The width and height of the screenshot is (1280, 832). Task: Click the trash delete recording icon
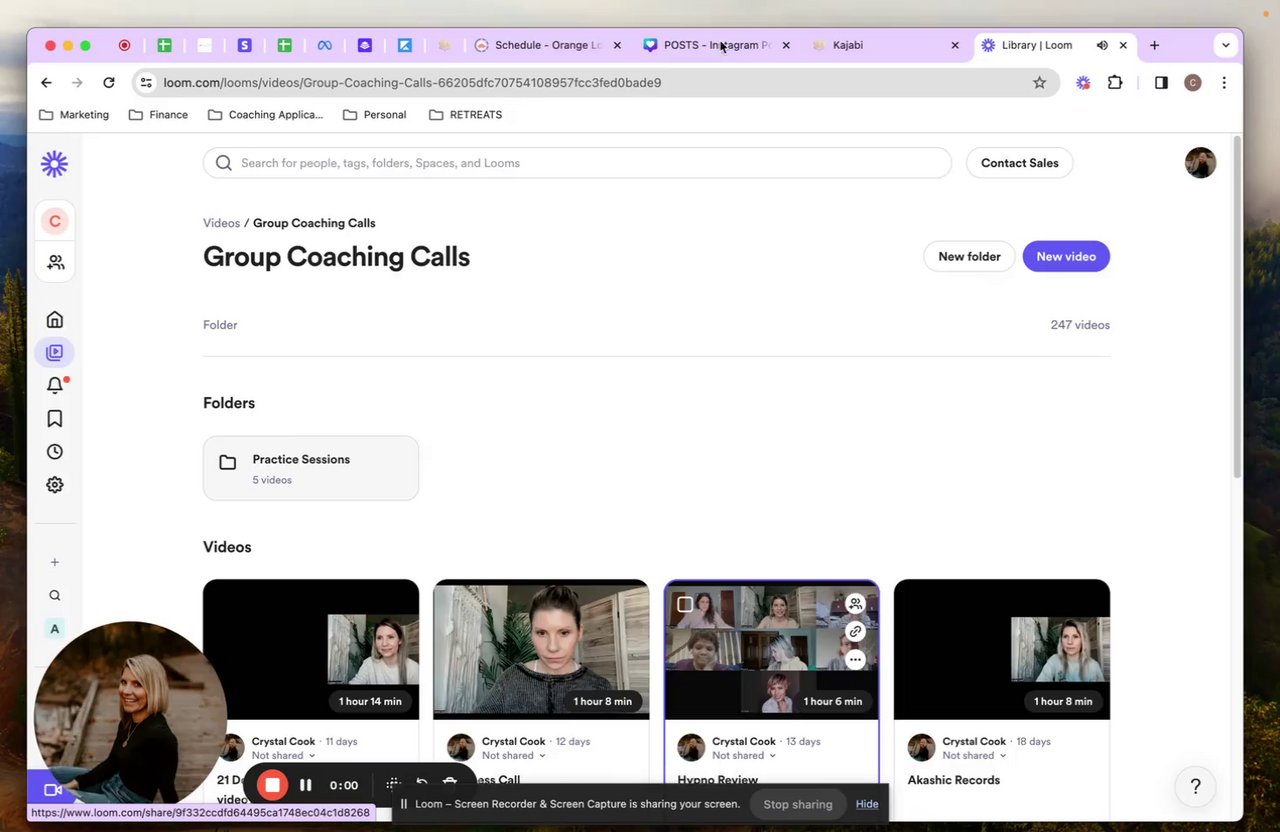(x=450, y=785)
